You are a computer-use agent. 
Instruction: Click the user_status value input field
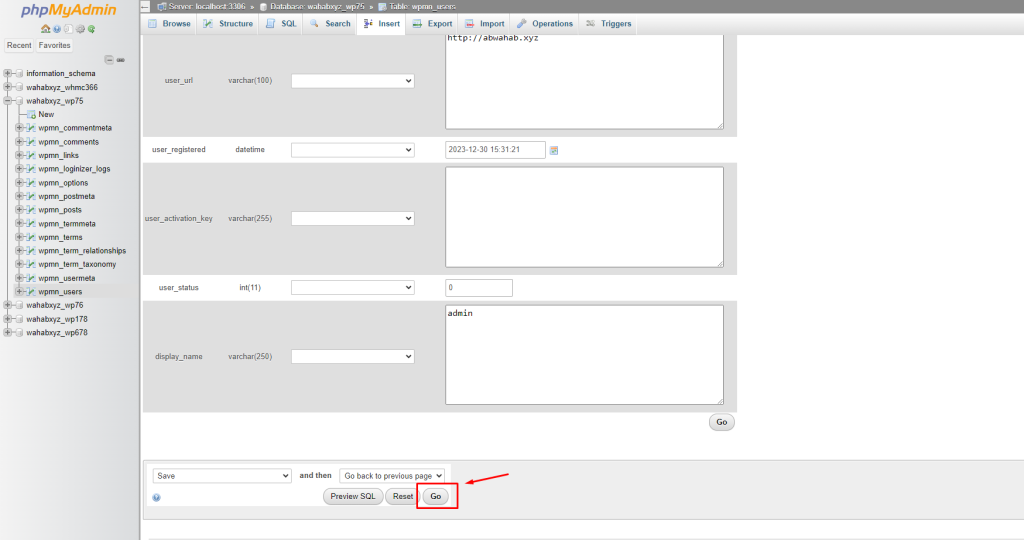tap(478, 288)
